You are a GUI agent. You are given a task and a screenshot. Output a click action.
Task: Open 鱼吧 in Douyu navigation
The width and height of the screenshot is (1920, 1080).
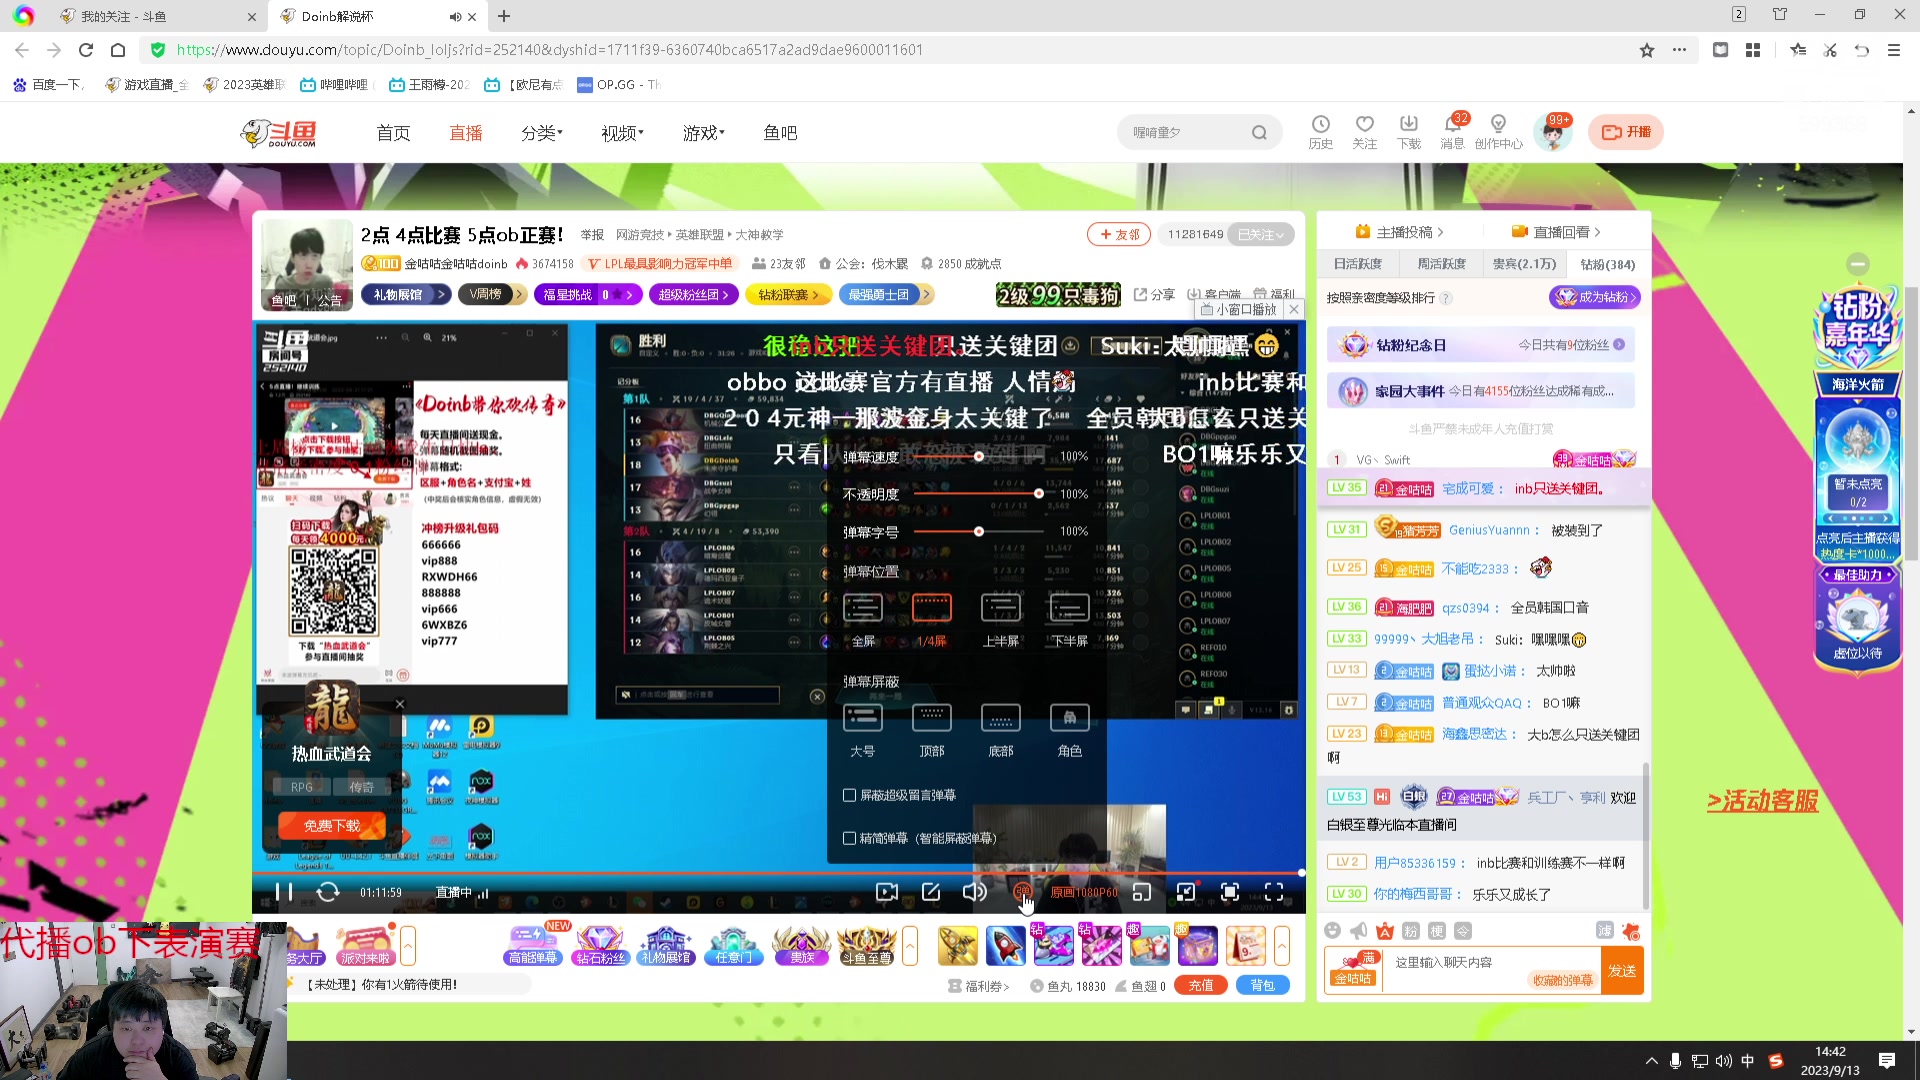[x=780, y=133]
